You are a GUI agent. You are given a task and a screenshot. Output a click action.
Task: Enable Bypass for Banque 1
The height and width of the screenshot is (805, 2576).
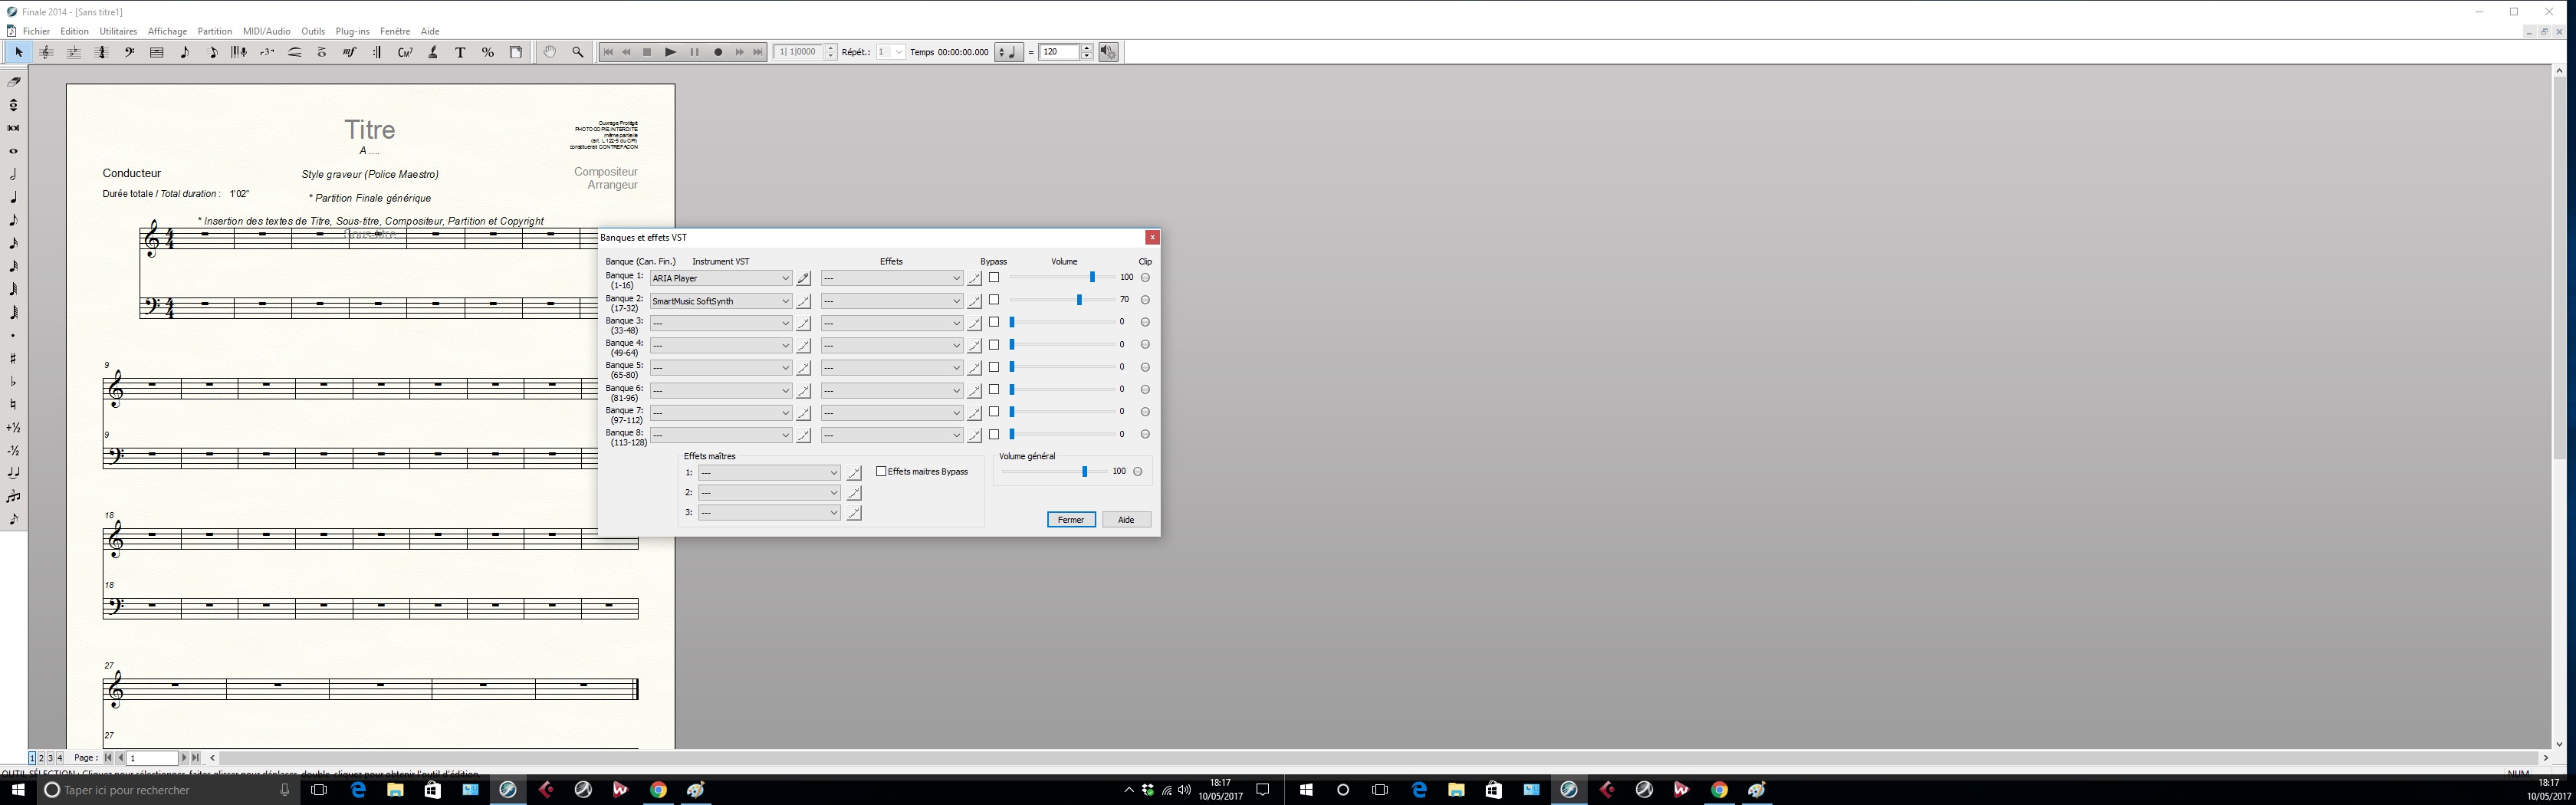pos(994,278)
